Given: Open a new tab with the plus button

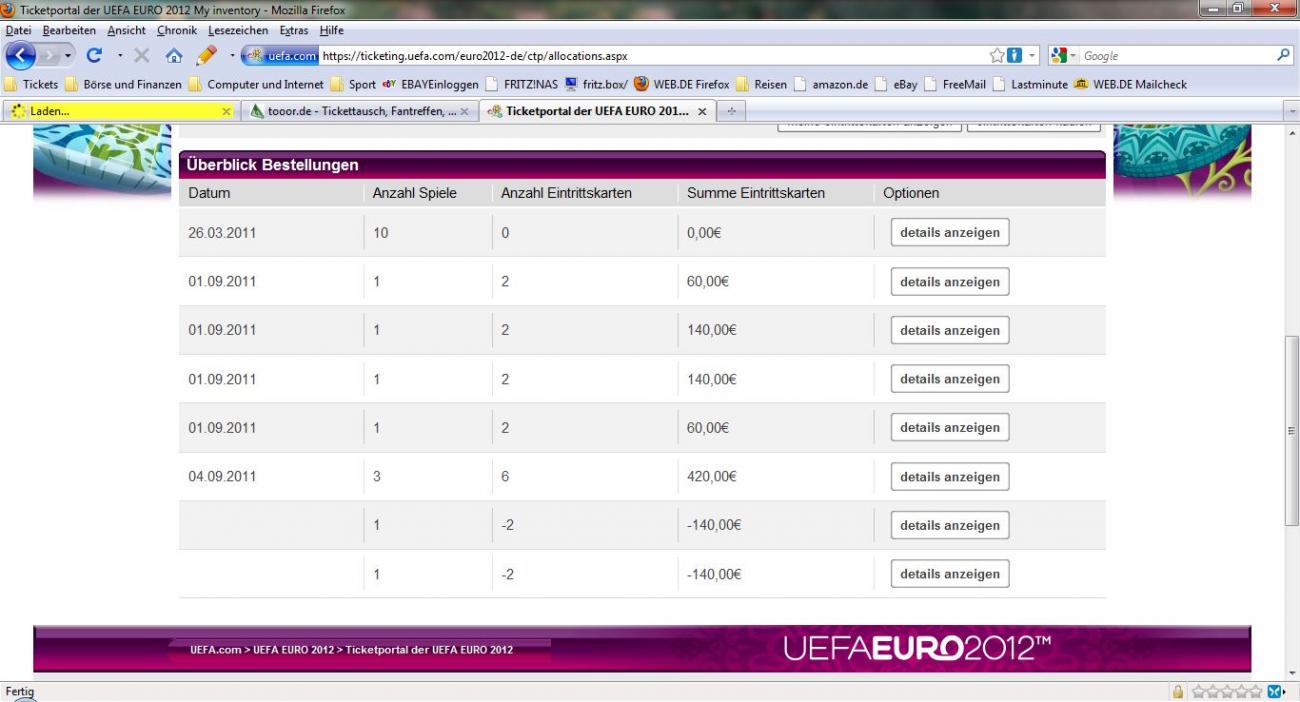Looking at the screenshot, I should 731,111.
